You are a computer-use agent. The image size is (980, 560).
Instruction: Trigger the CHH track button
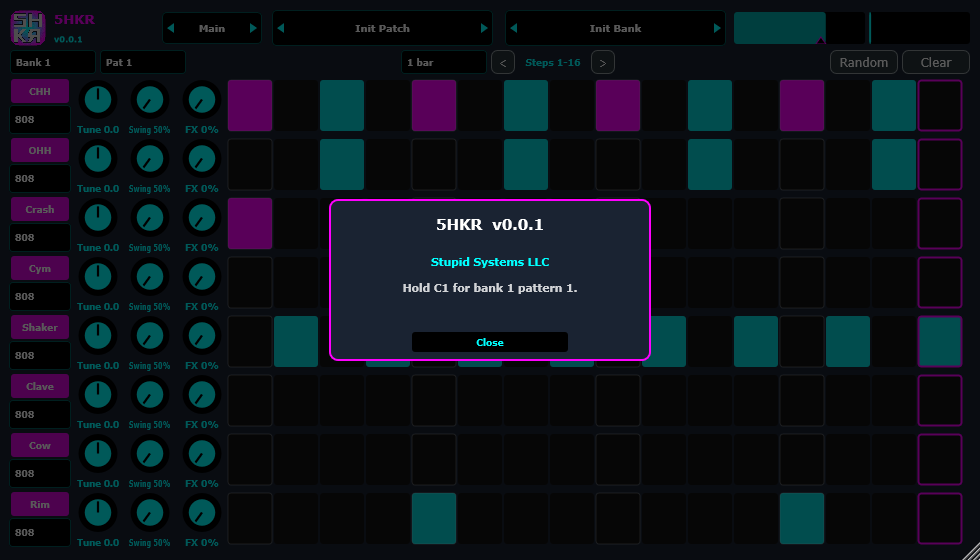pyautogui.click(x=40, y=91)
